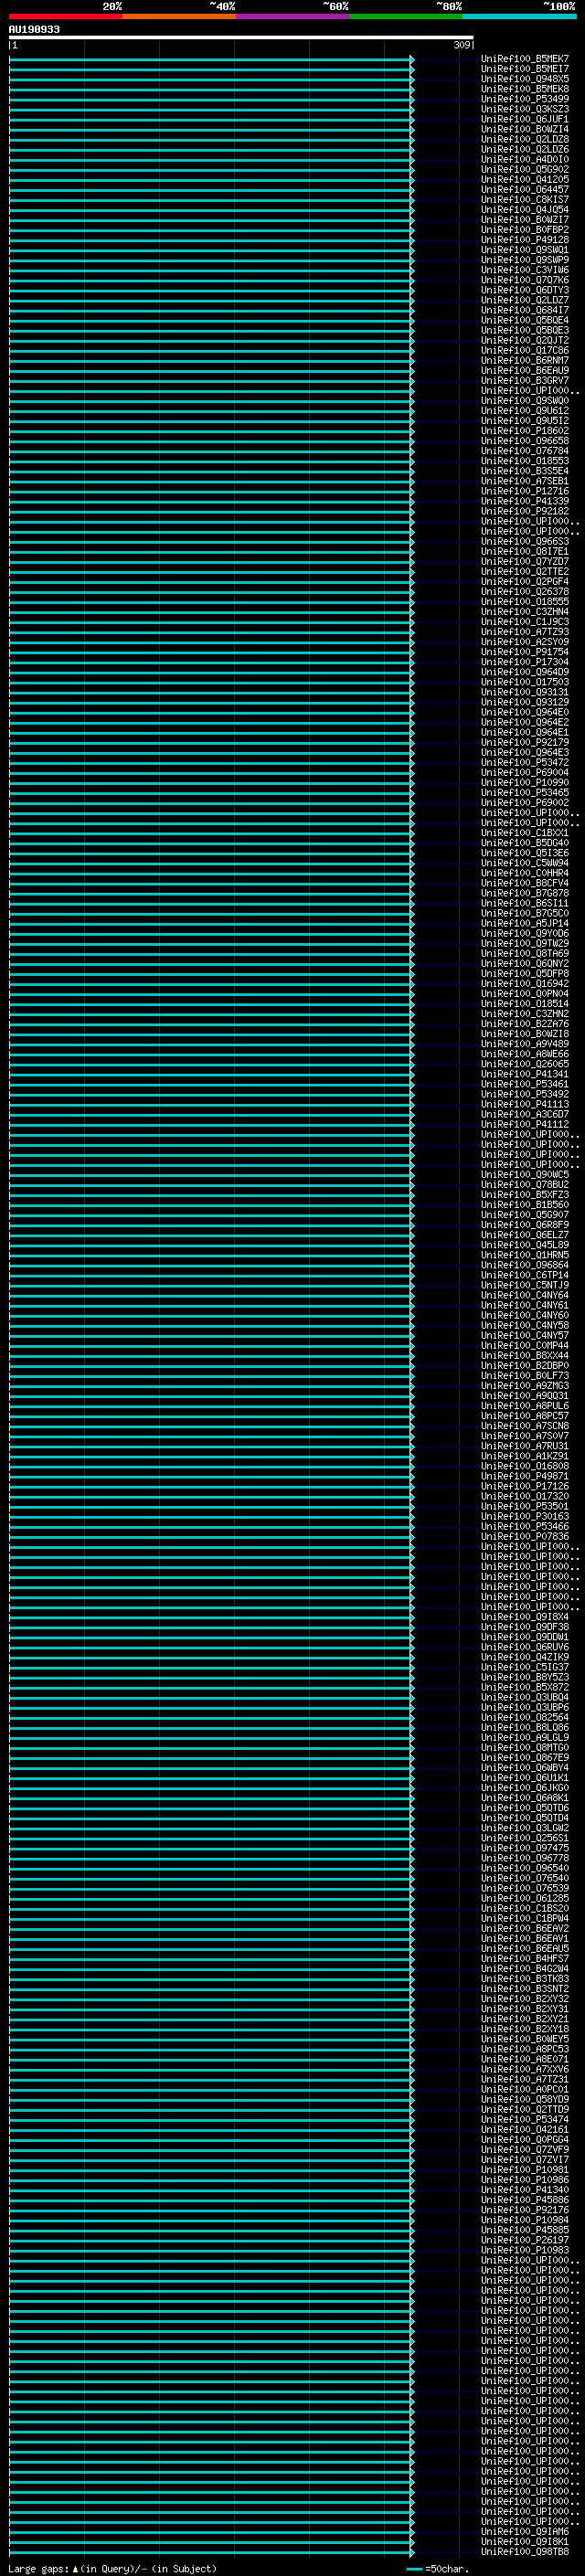Select hit label UniRef100_B5MEK8
Screen dimensions: 585x2576
point(525,89)
